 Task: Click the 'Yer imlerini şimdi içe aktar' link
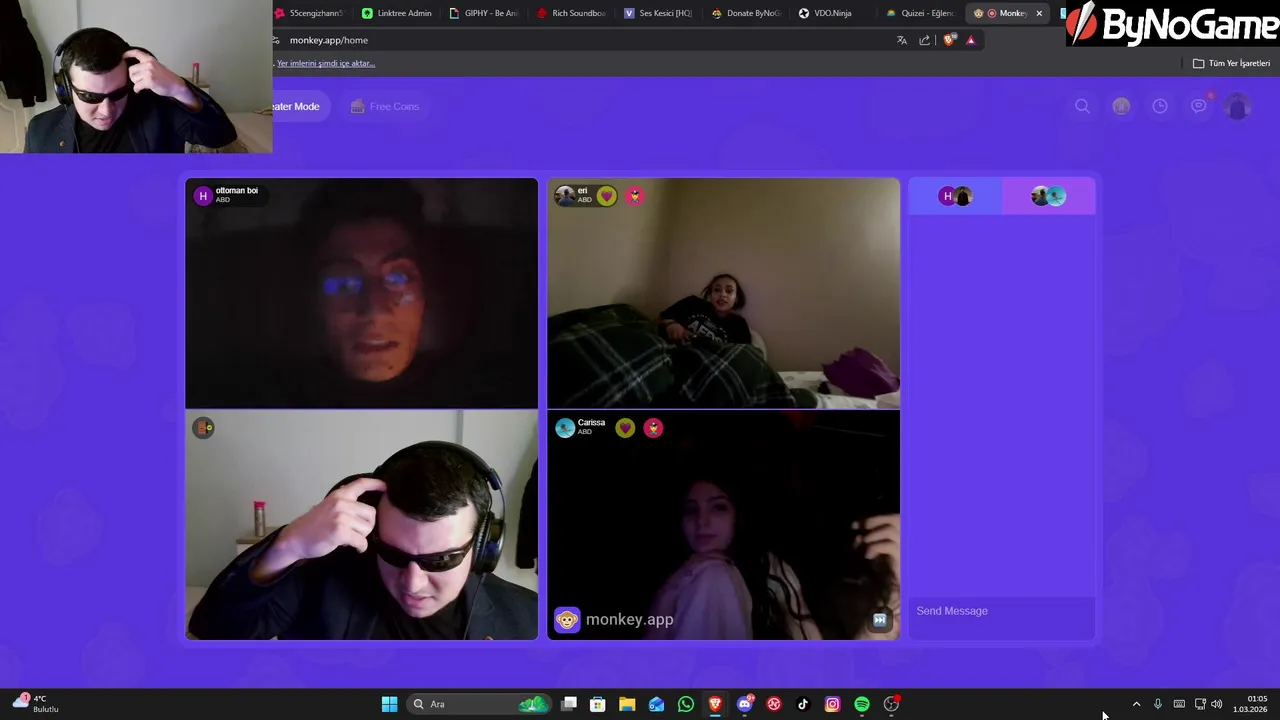[326, 63]
